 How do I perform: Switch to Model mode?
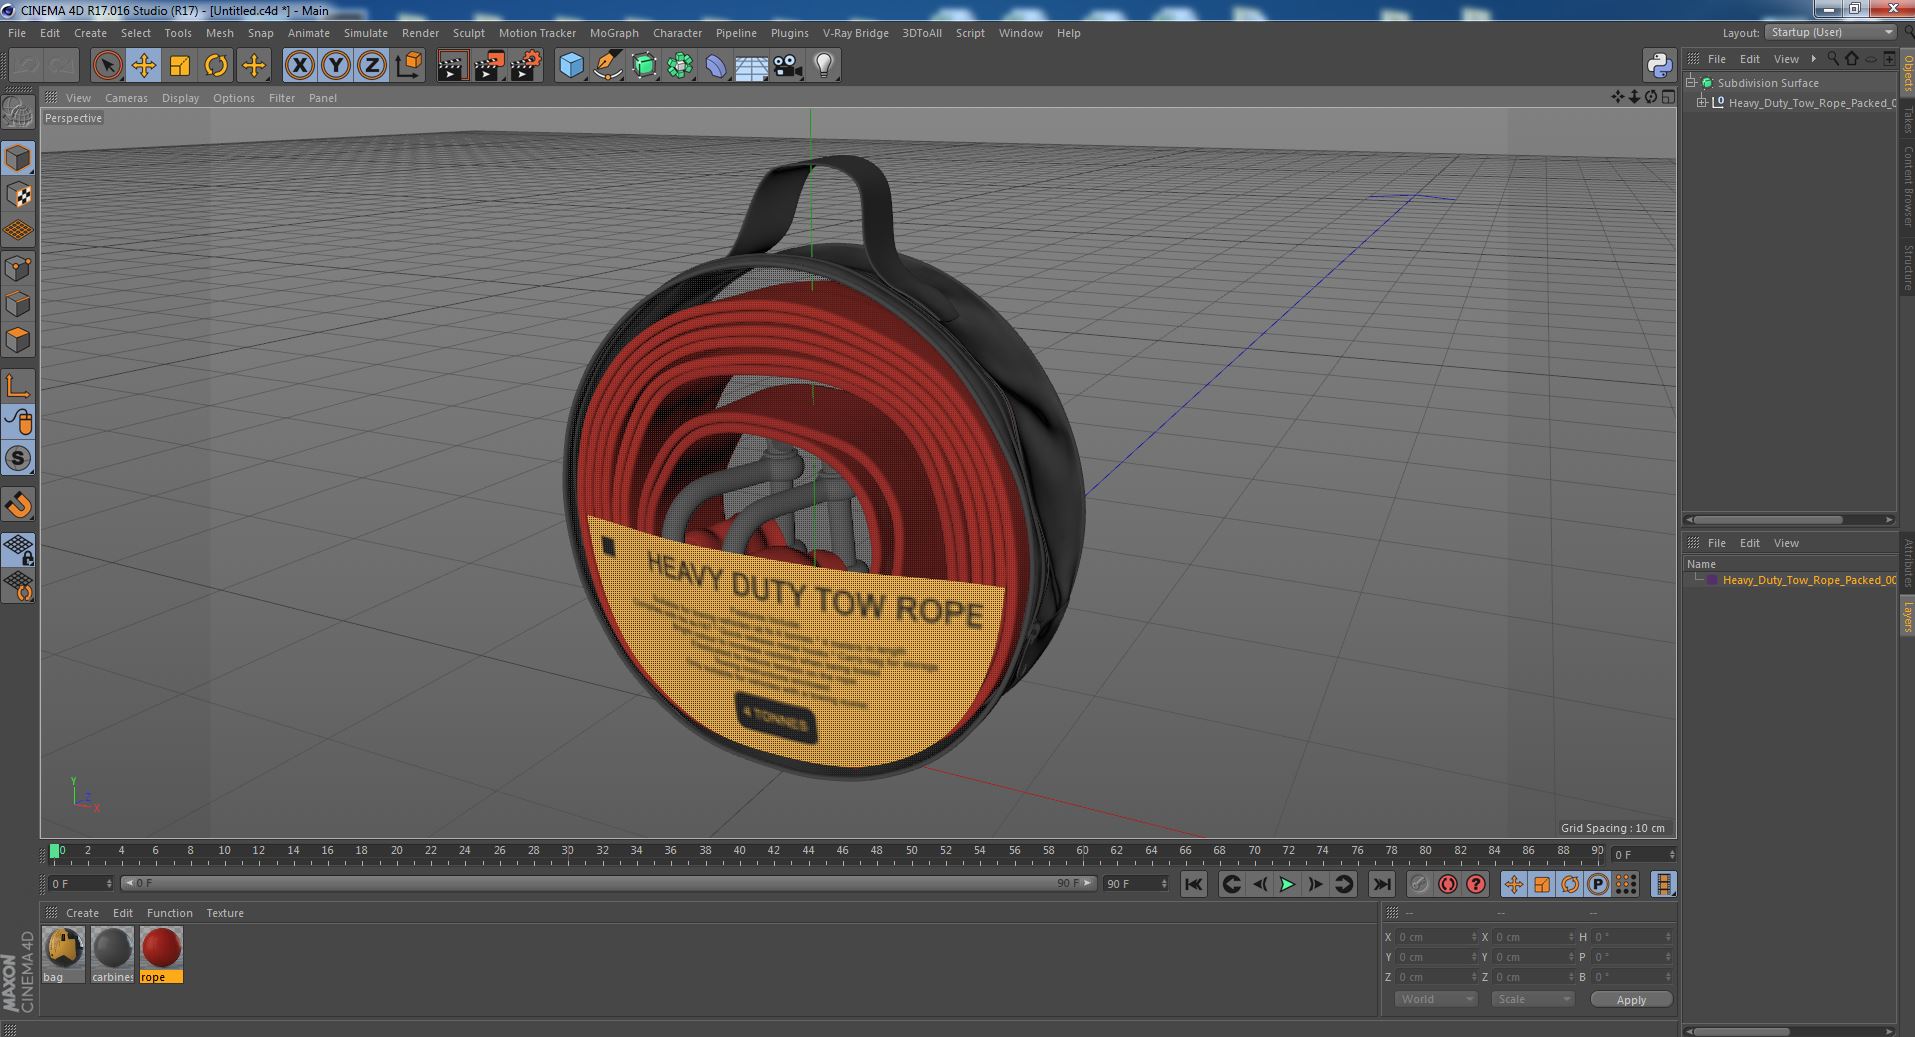click(18, 158)
